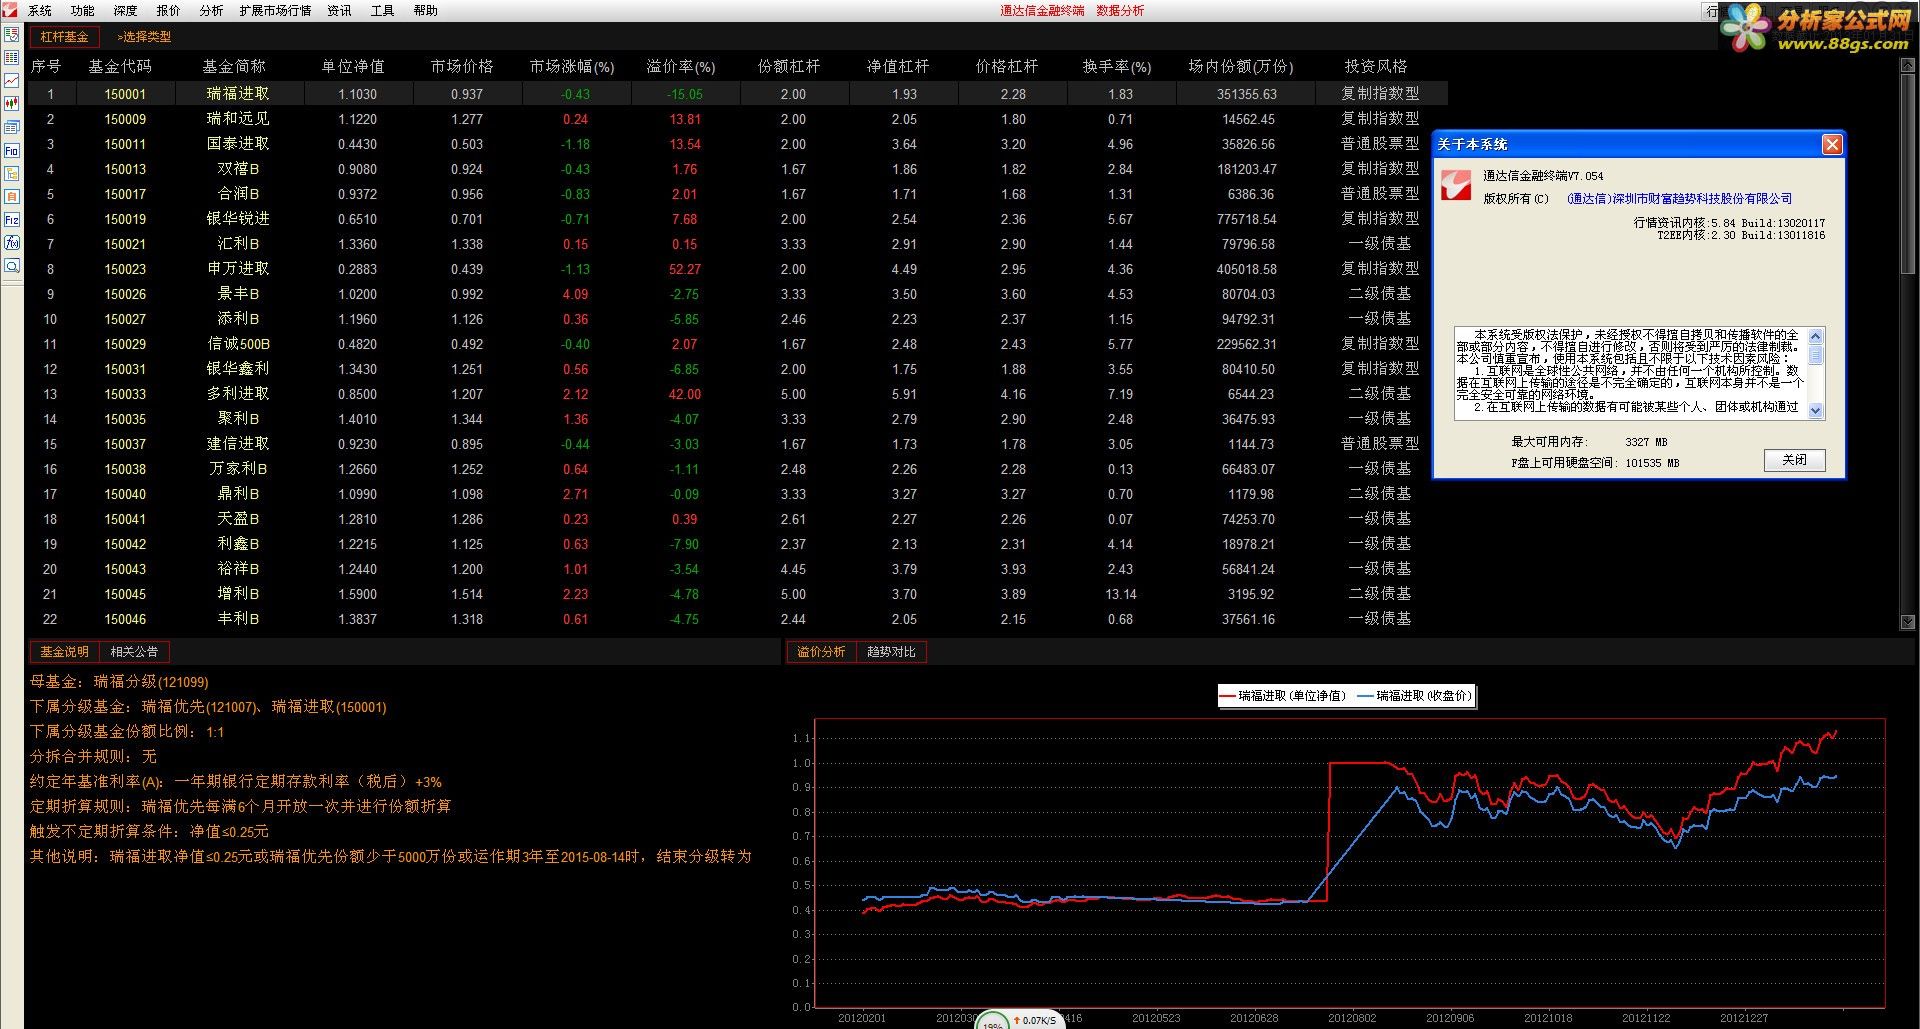Open the 工具 menu

tap(383, 11)
